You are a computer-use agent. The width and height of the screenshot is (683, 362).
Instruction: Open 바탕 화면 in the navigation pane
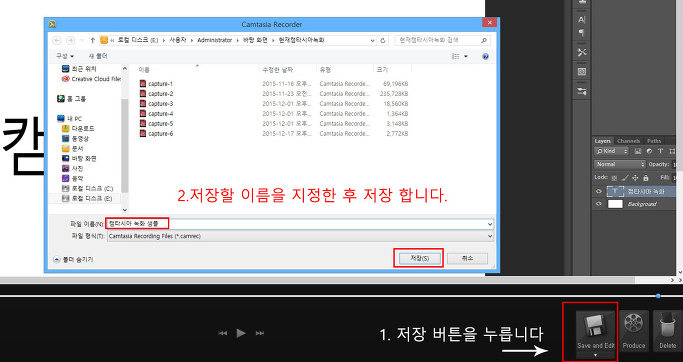click(x=79, y=159)
